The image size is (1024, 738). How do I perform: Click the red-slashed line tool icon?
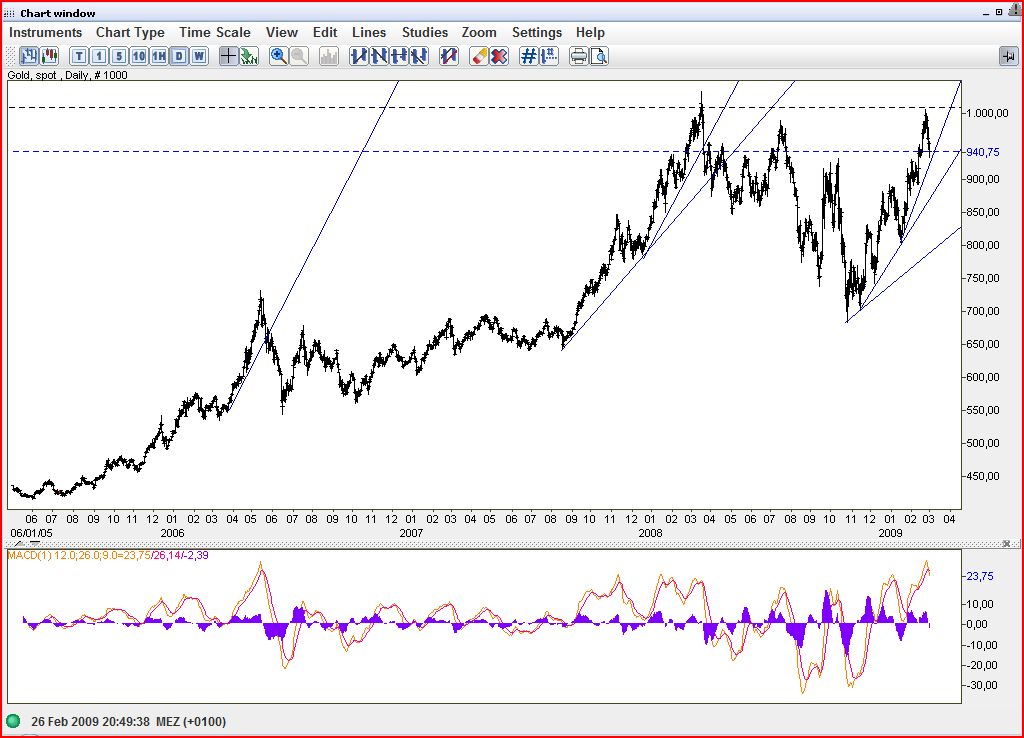pyautogui.click(x=449, y=56)
